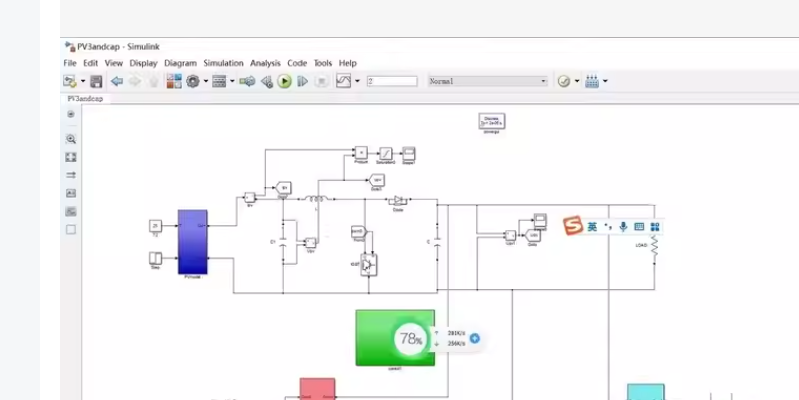Image resolution: width=799 pixels, height=400 pixels.
Task: Select the Zoom tool in the palette
Action: pyautogui.click(x=71, y=139)
